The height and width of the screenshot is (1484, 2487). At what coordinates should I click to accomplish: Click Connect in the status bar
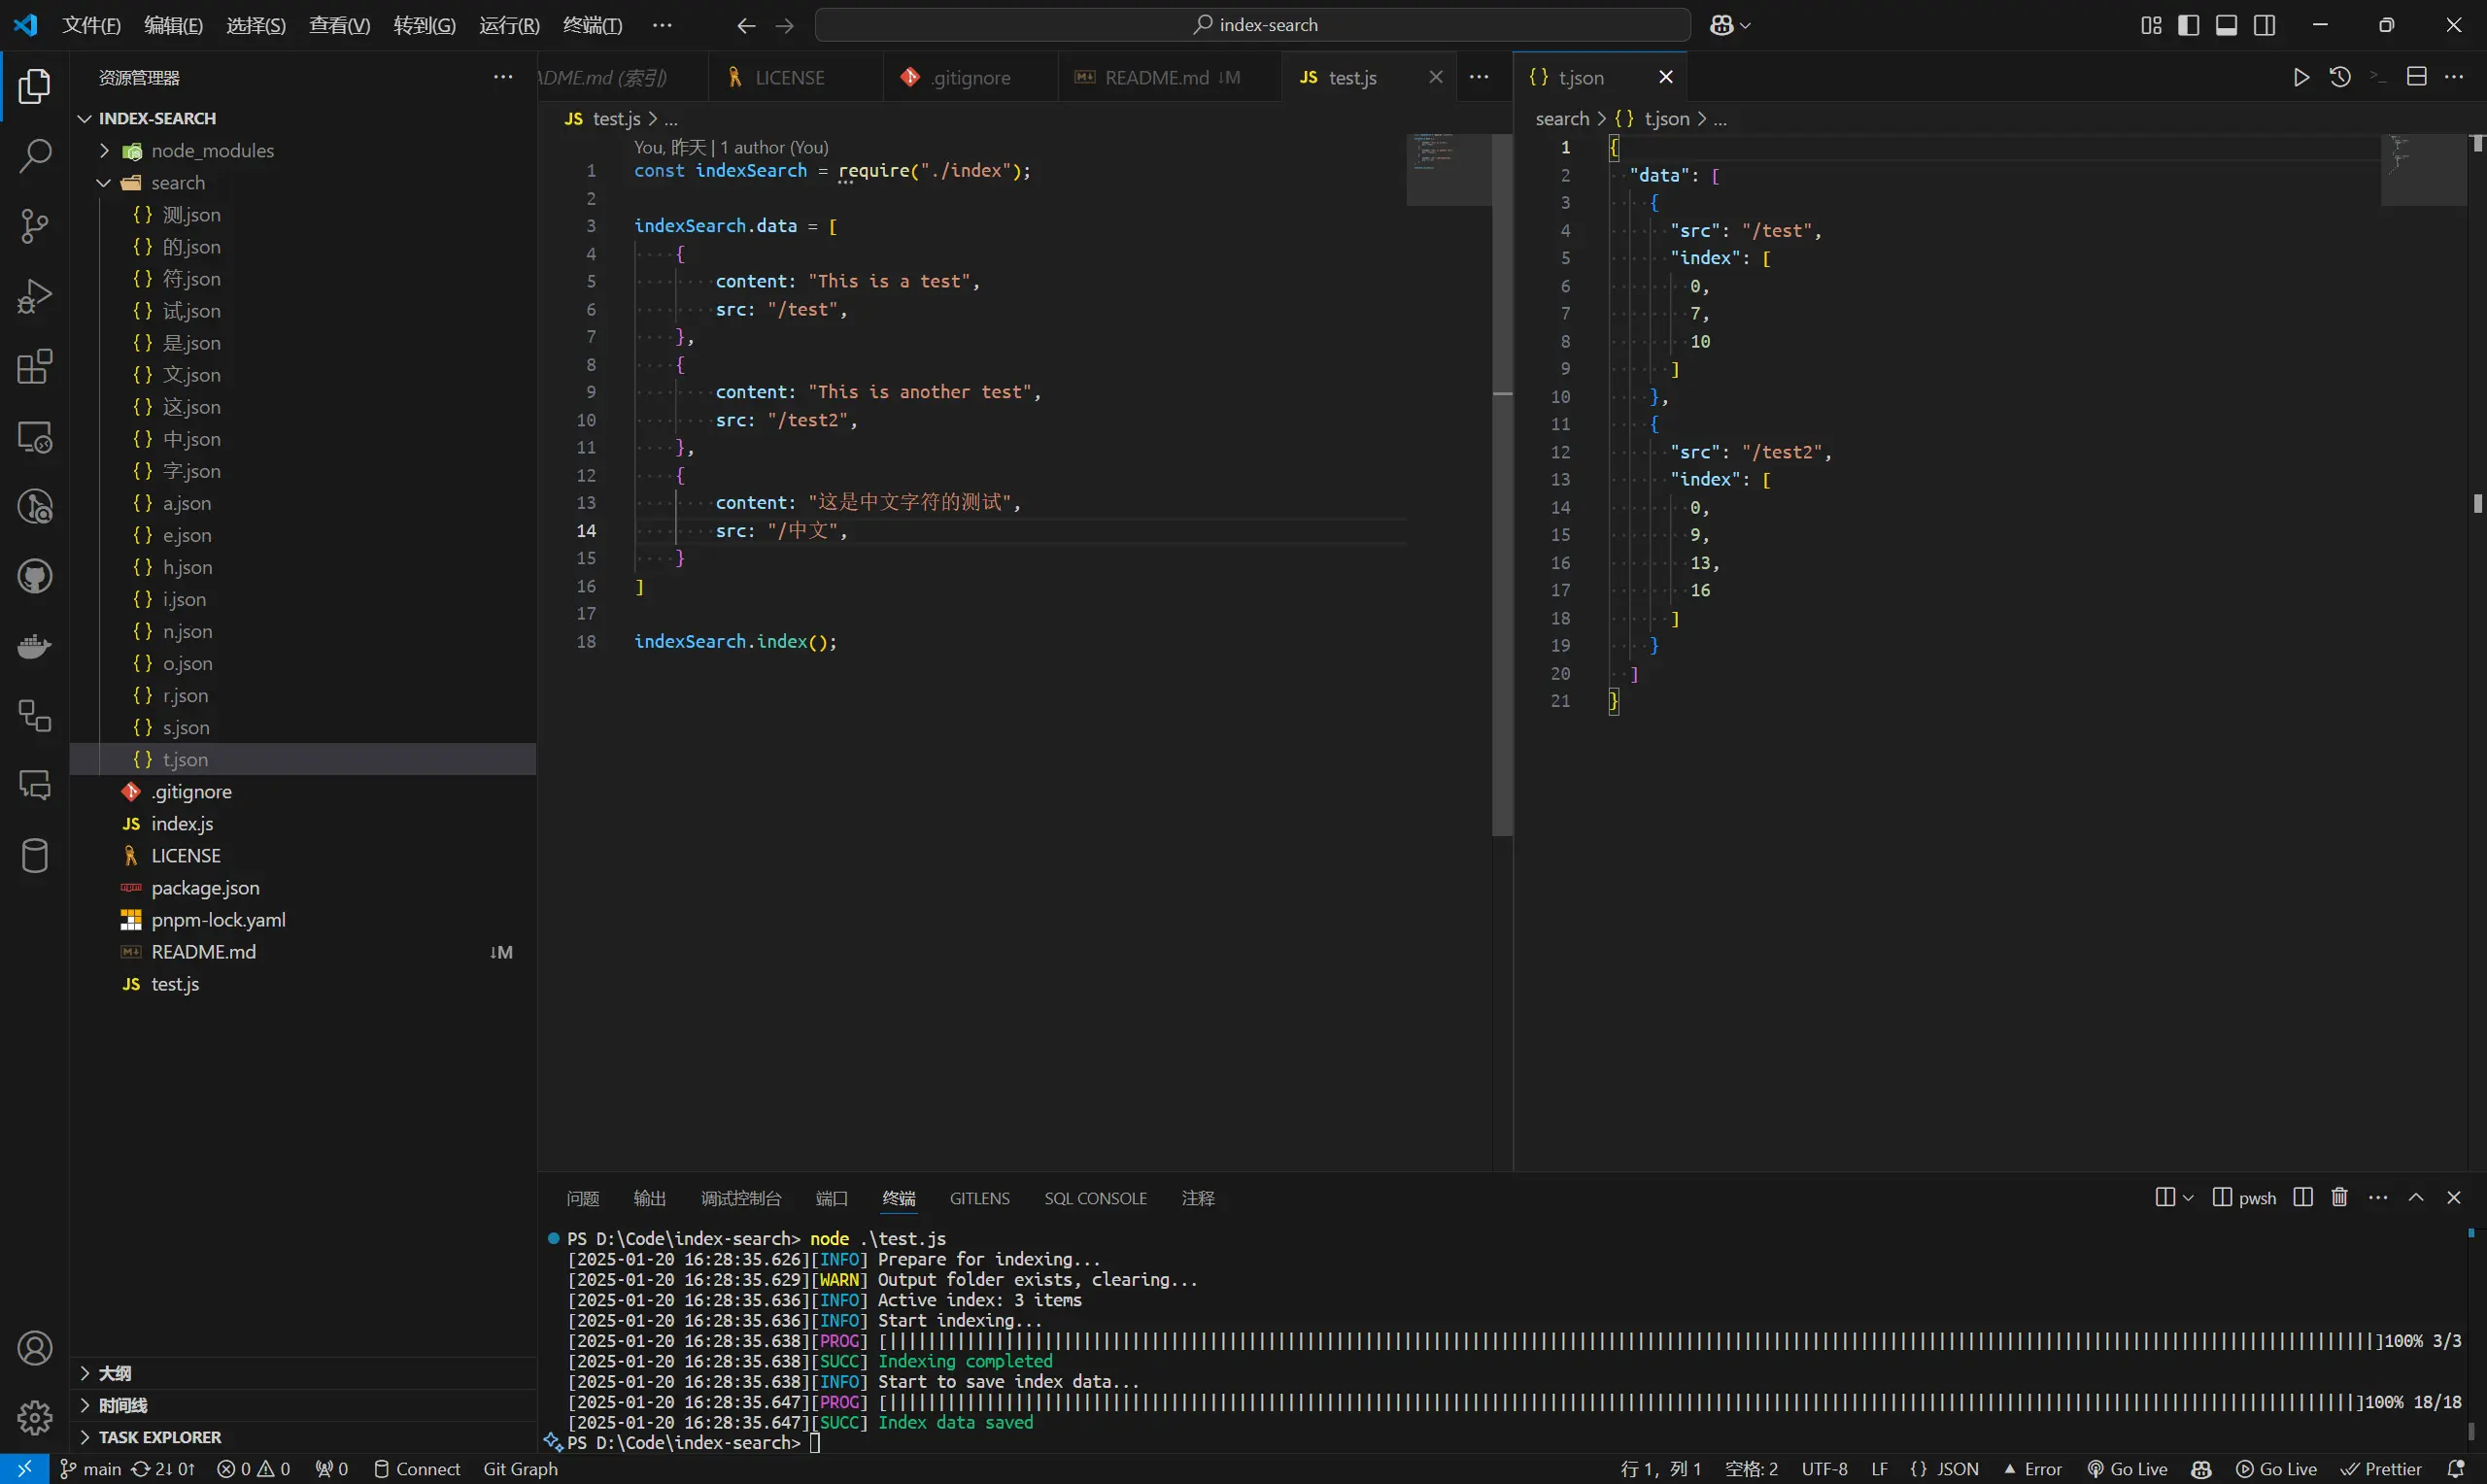click(417, 1469)
